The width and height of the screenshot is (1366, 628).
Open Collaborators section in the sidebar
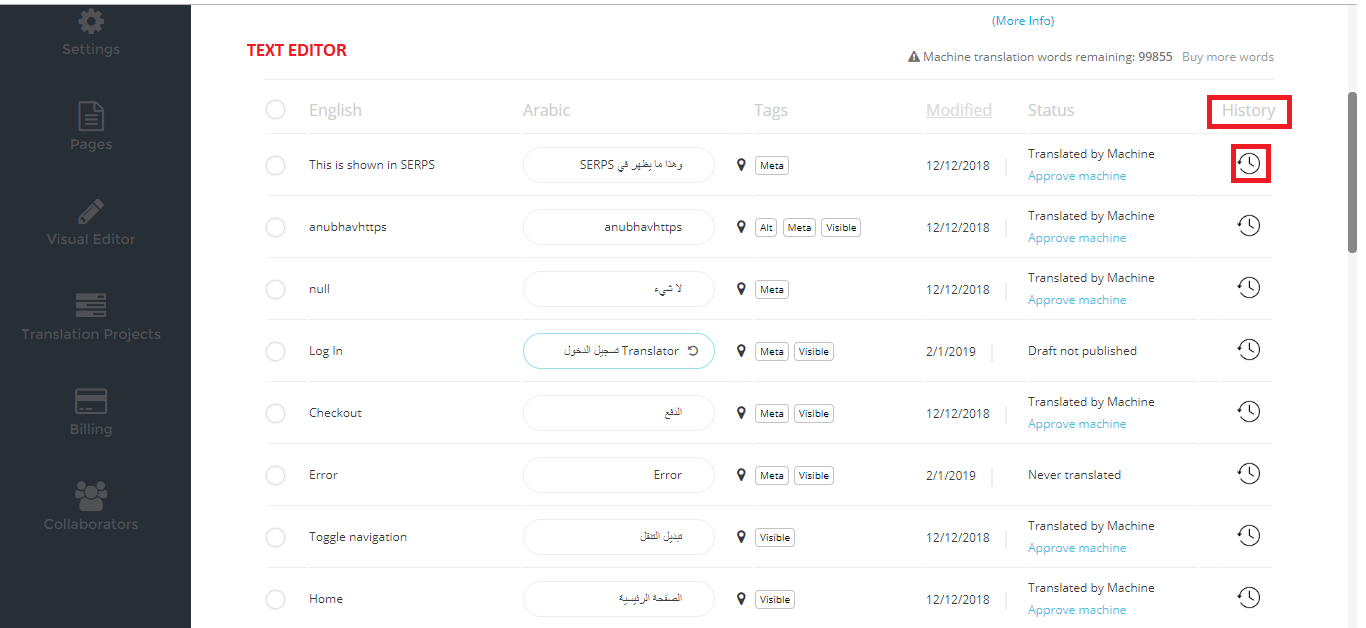91,507
